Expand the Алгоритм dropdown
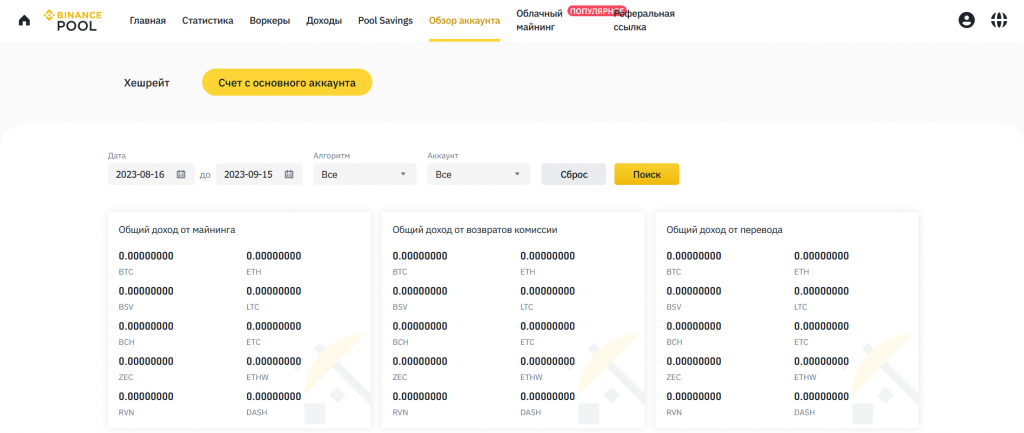The image size is (1024, 433). pos(364,174)
